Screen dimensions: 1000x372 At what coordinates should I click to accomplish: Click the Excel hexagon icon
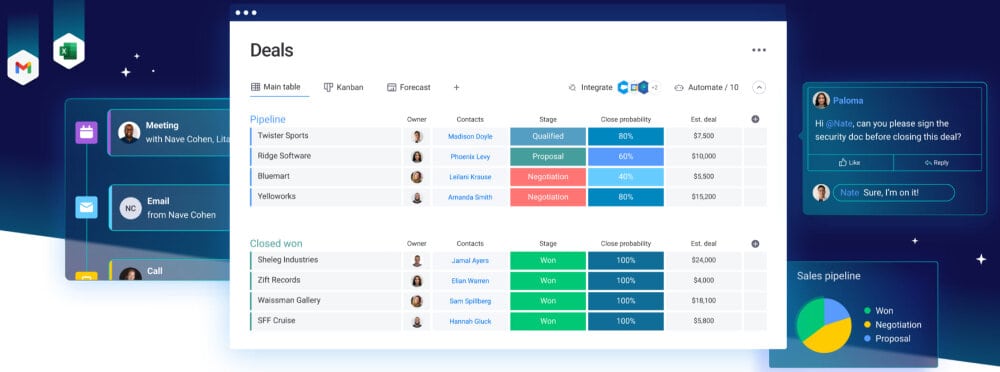69,51
